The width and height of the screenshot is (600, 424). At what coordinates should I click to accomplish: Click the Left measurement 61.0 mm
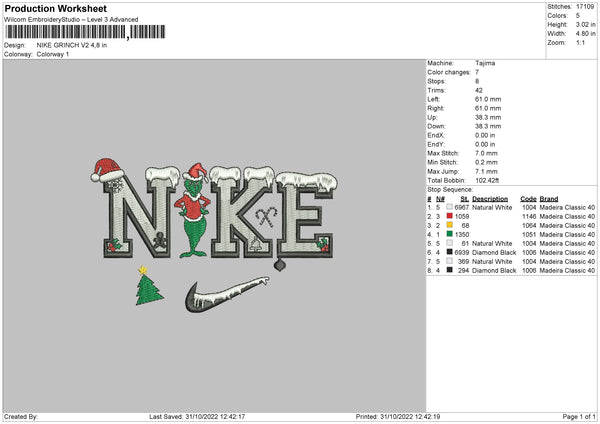pyautogui.click(x=488, y=99)
